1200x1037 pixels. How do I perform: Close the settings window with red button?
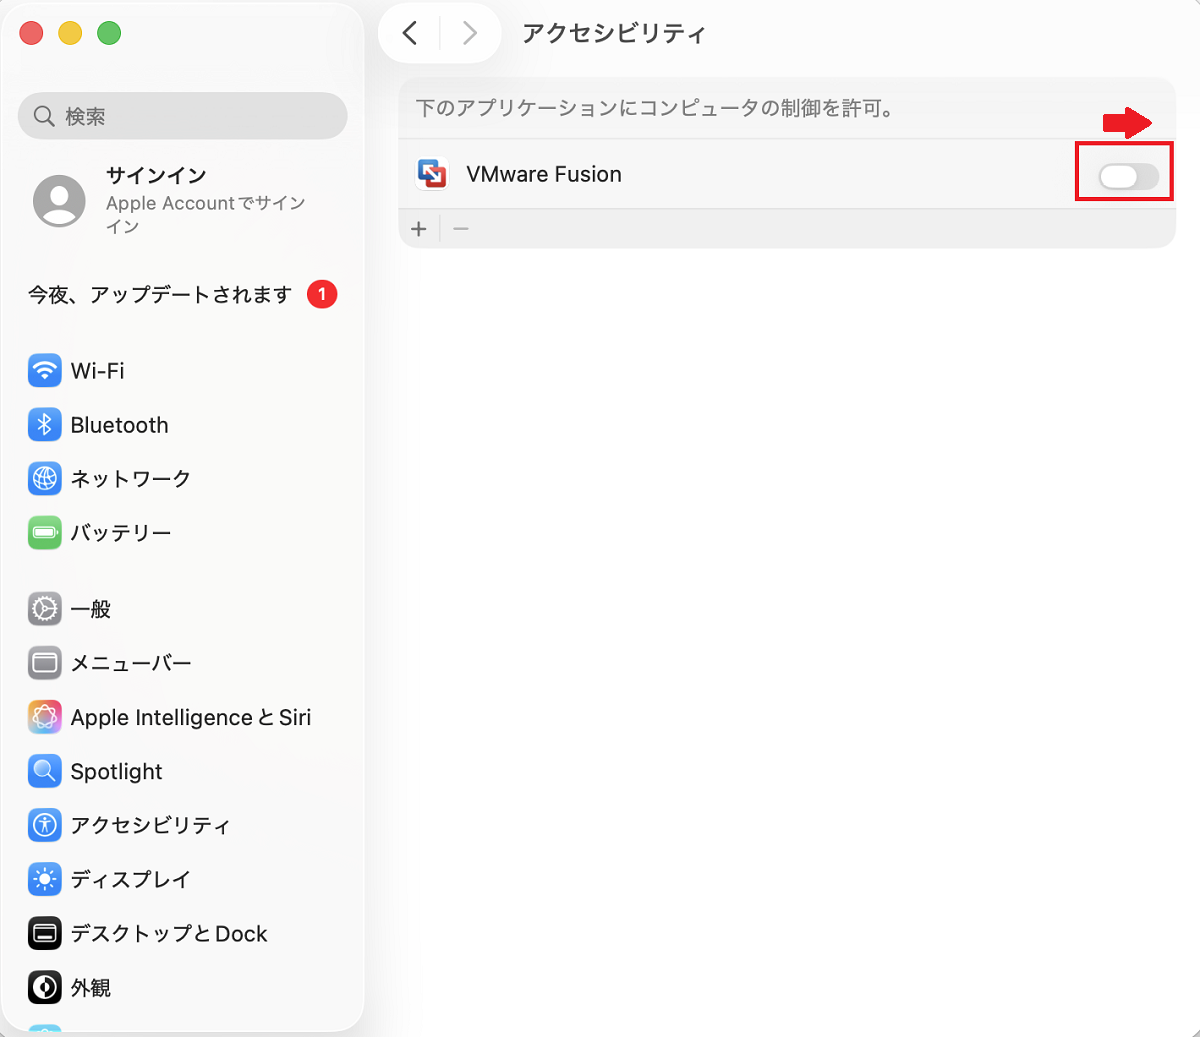pos(32,33)
